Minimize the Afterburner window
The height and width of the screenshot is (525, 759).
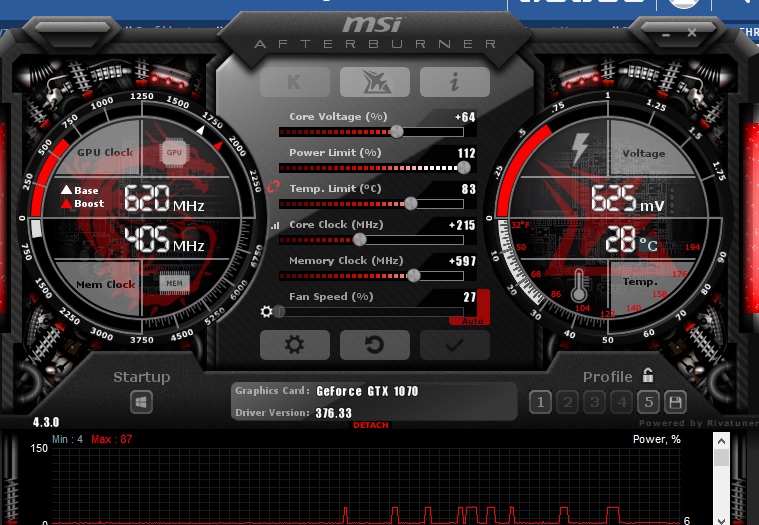pyautogui.click(x=666, y=35)
